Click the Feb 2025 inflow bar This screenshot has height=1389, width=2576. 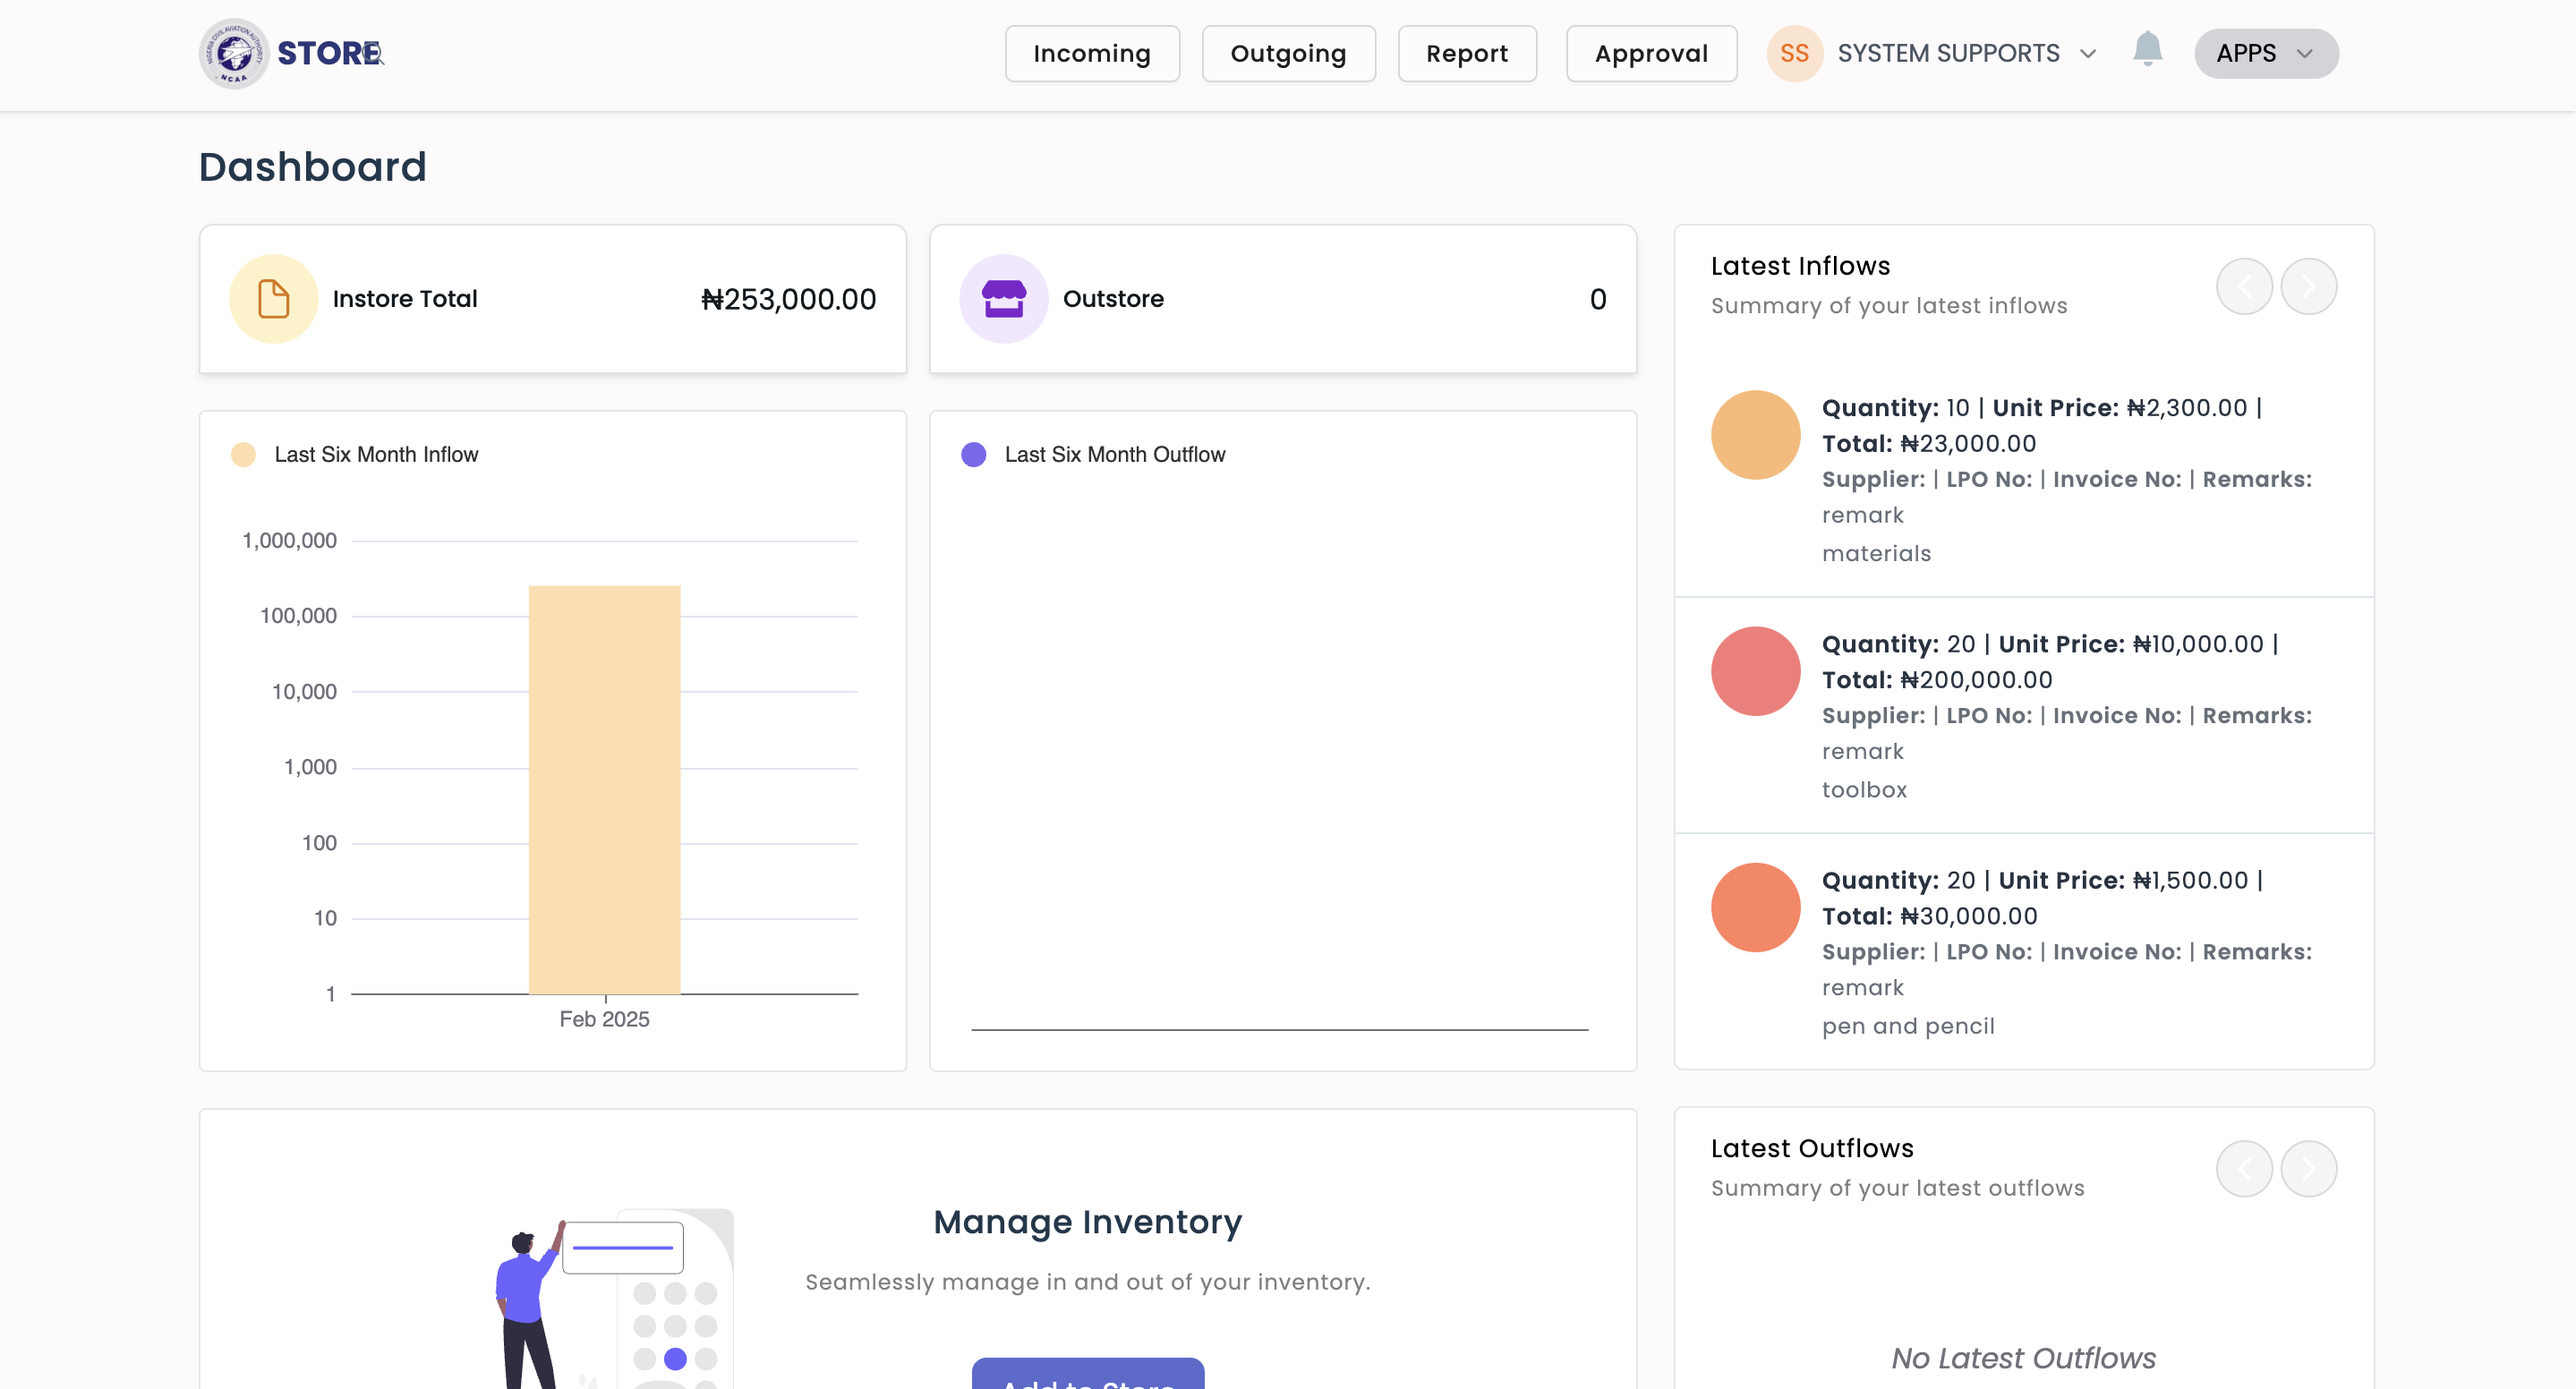pos(604,790)
